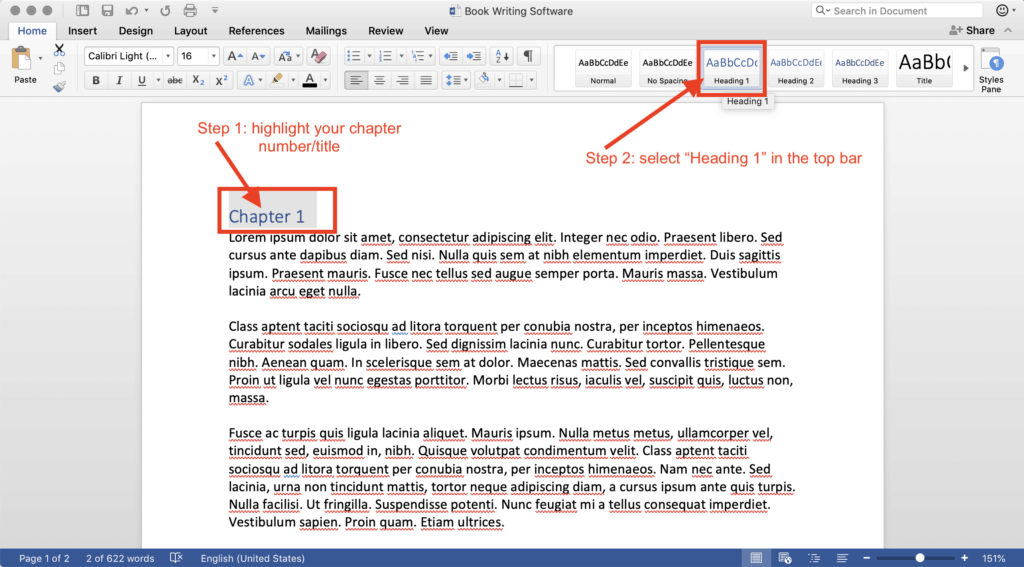
Task: Center align the text
Action: click(379, 80)
